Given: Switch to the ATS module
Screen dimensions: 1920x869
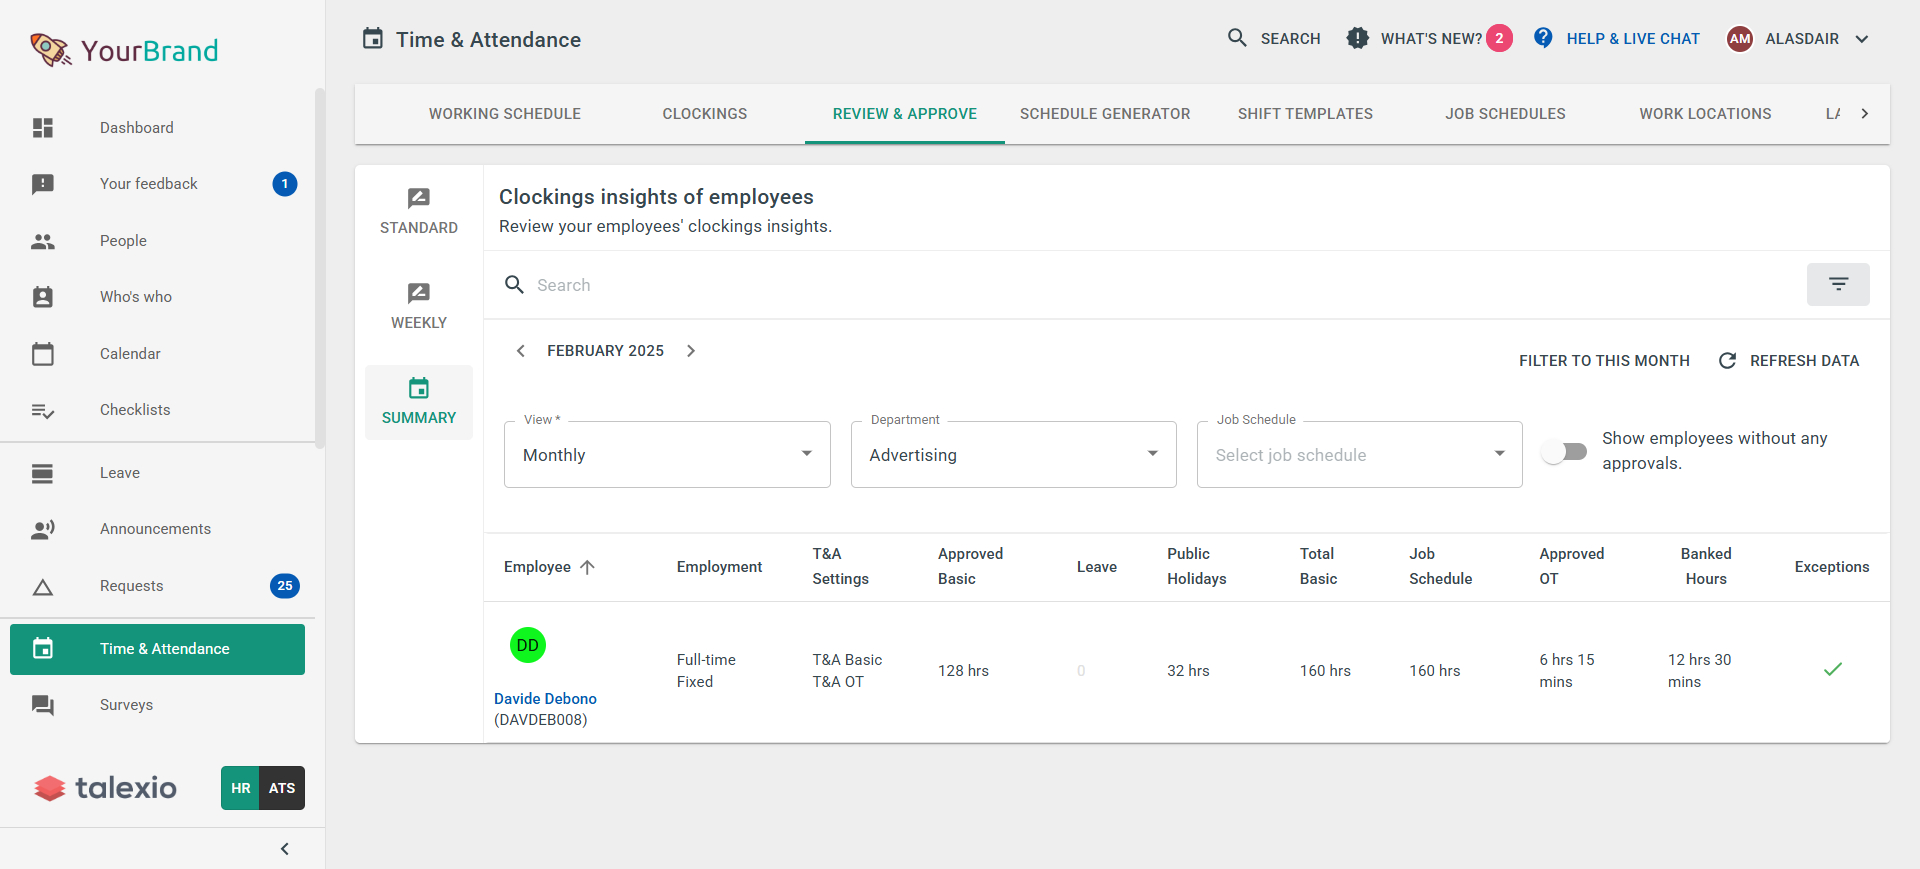Looking at the screenshot, I should [282, 788].
